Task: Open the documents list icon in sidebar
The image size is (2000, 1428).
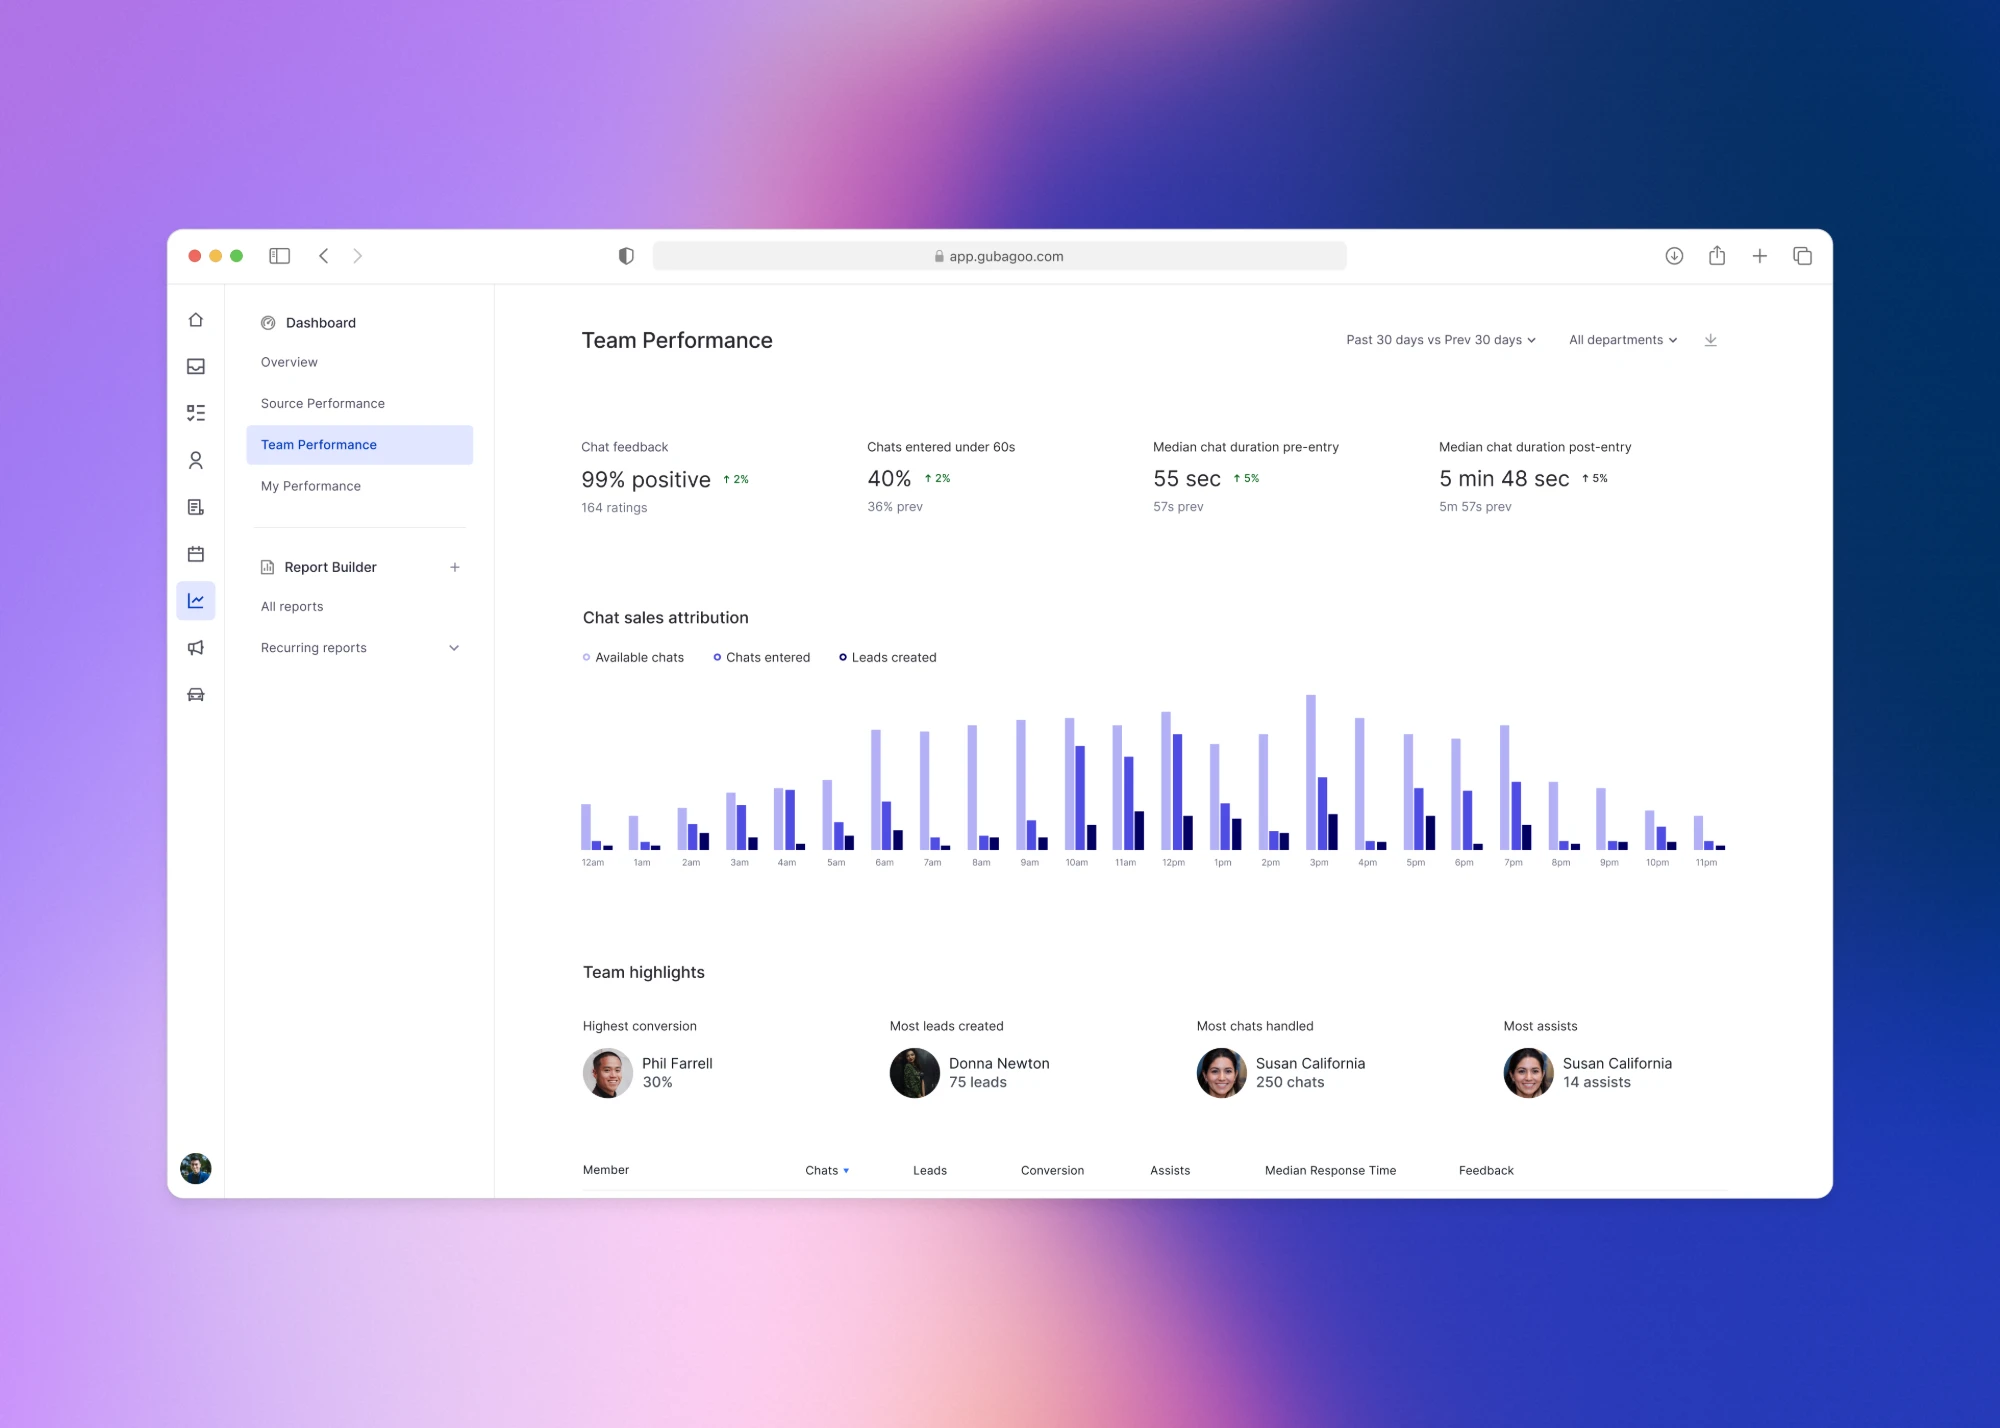Action: [196, 507]
